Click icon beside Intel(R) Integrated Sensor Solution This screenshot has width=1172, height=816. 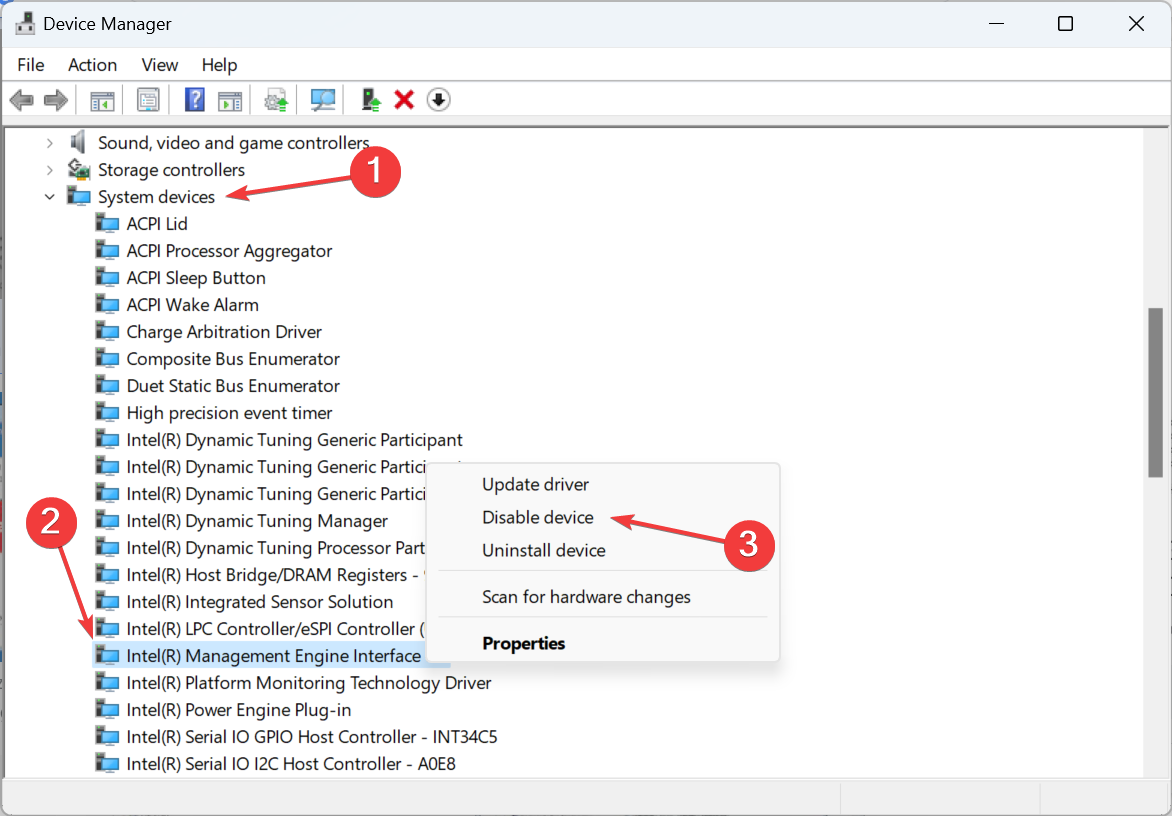107,602
